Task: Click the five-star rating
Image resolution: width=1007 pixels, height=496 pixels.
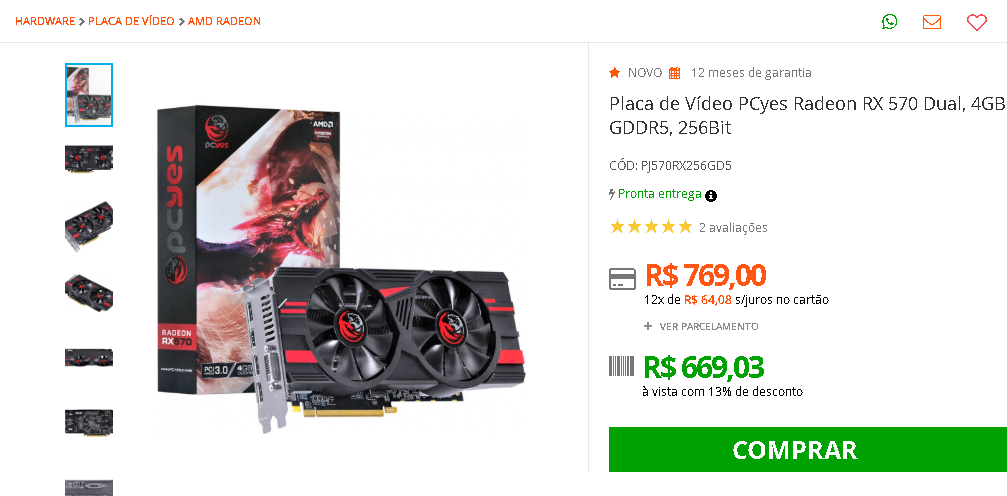Action: [x=651, y=227]
